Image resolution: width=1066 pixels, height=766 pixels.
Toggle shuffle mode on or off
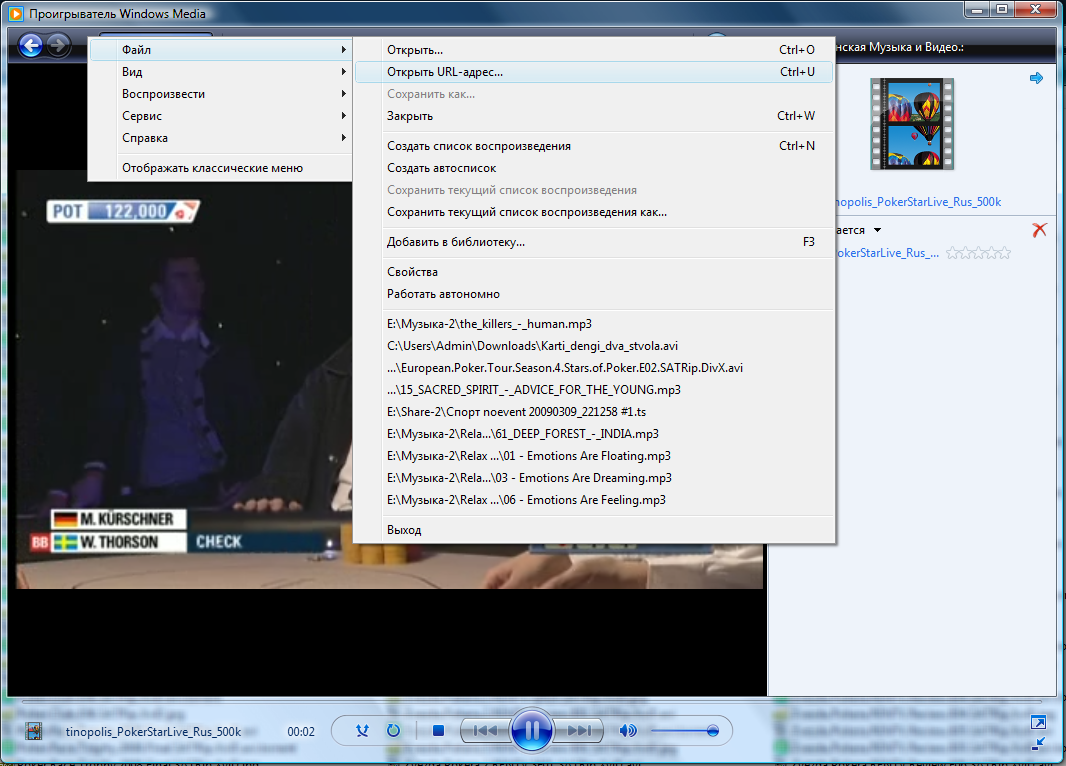coord(363,731)
